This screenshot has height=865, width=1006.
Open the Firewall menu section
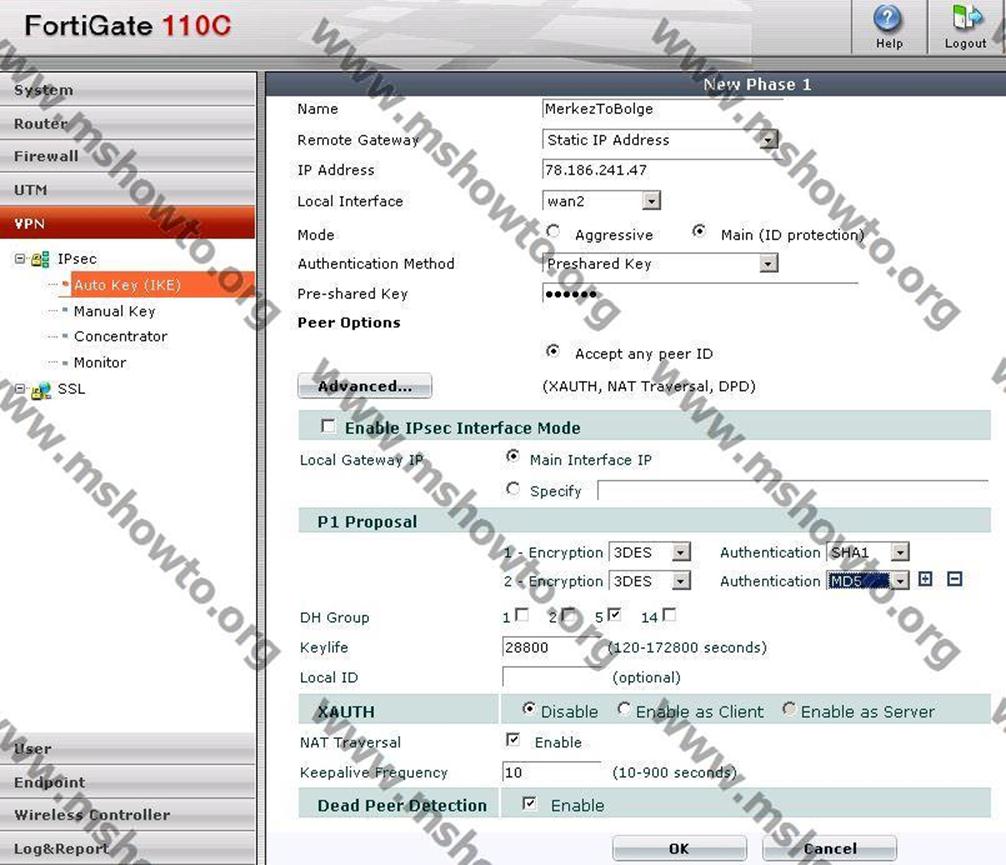coord(128,157)
